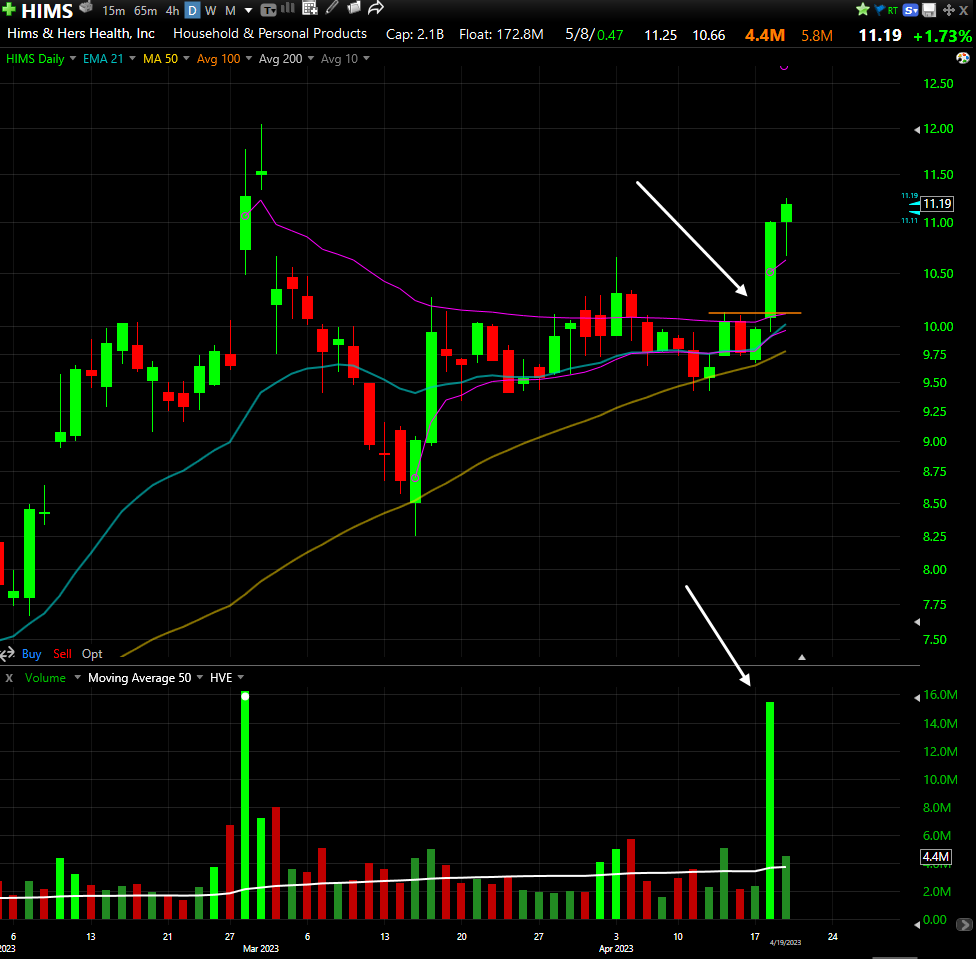This screenshot has width=976, height=959.
Task: Select the M monthly timeframe
Action: point(230,11)
